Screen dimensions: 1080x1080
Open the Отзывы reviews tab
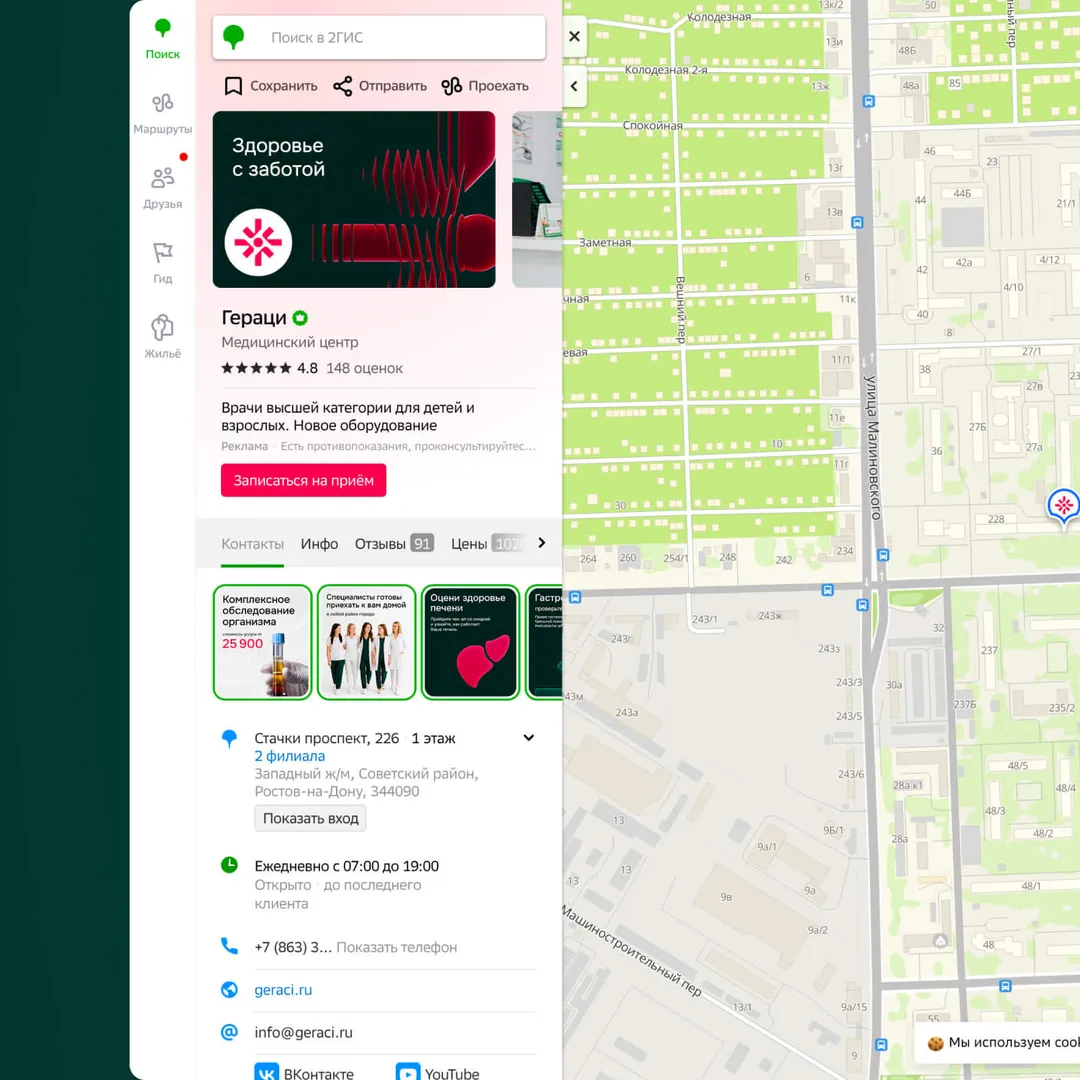(x=394, y=544)
